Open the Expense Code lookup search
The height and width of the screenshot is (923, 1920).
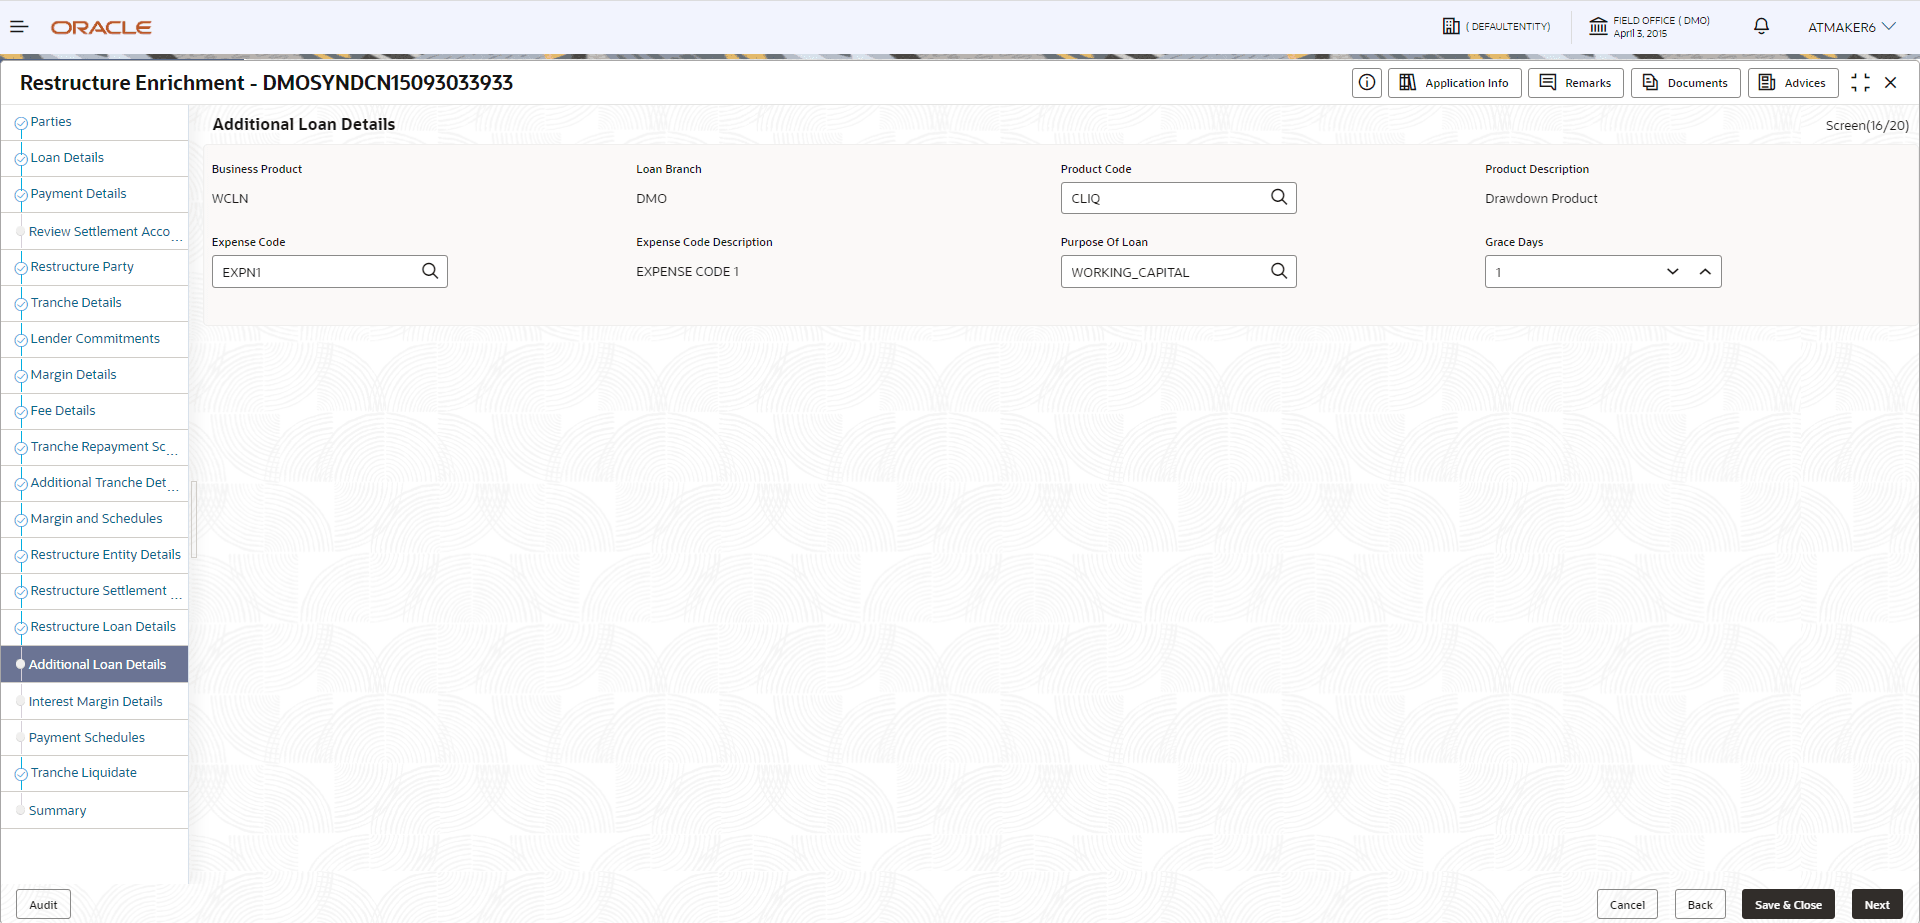430,271
